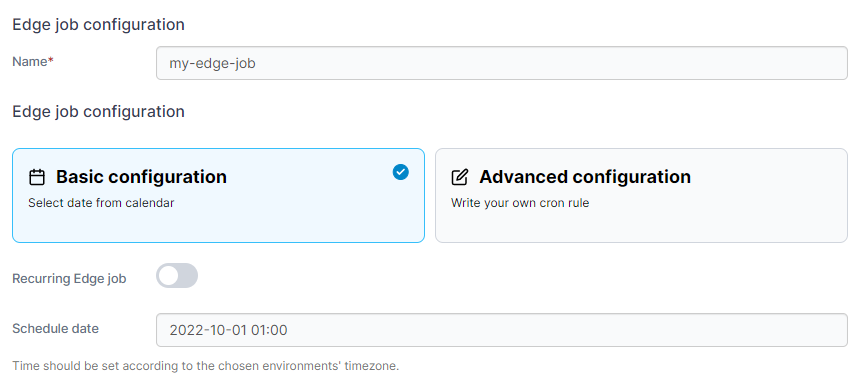Image resolution: width=861 pixels, height=386 pixels.
Task: Click the red asterisk next to Name
Action: 51,61
